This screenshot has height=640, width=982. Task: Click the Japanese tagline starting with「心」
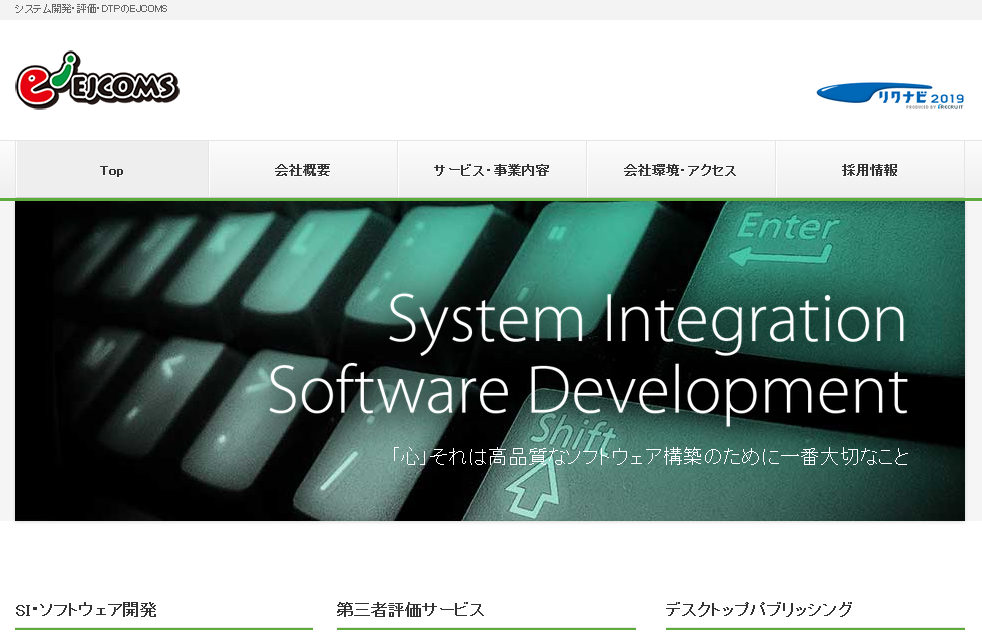[x=650, y=457]
